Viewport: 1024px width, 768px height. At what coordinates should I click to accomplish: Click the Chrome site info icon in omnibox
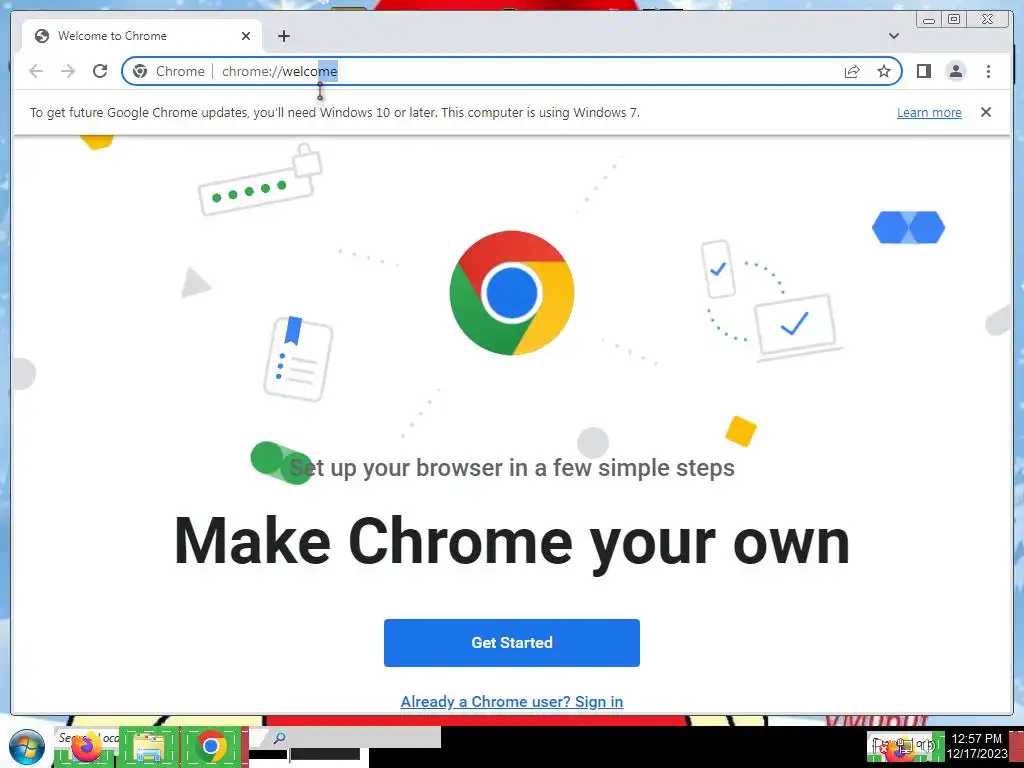(x=140, y=71)
